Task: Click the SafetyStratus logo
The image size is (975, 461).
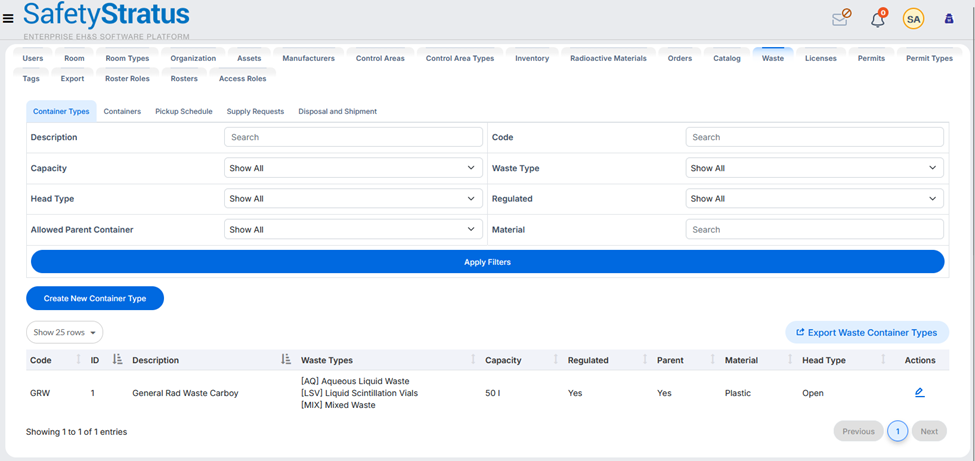Action: [x=106, y=21]
